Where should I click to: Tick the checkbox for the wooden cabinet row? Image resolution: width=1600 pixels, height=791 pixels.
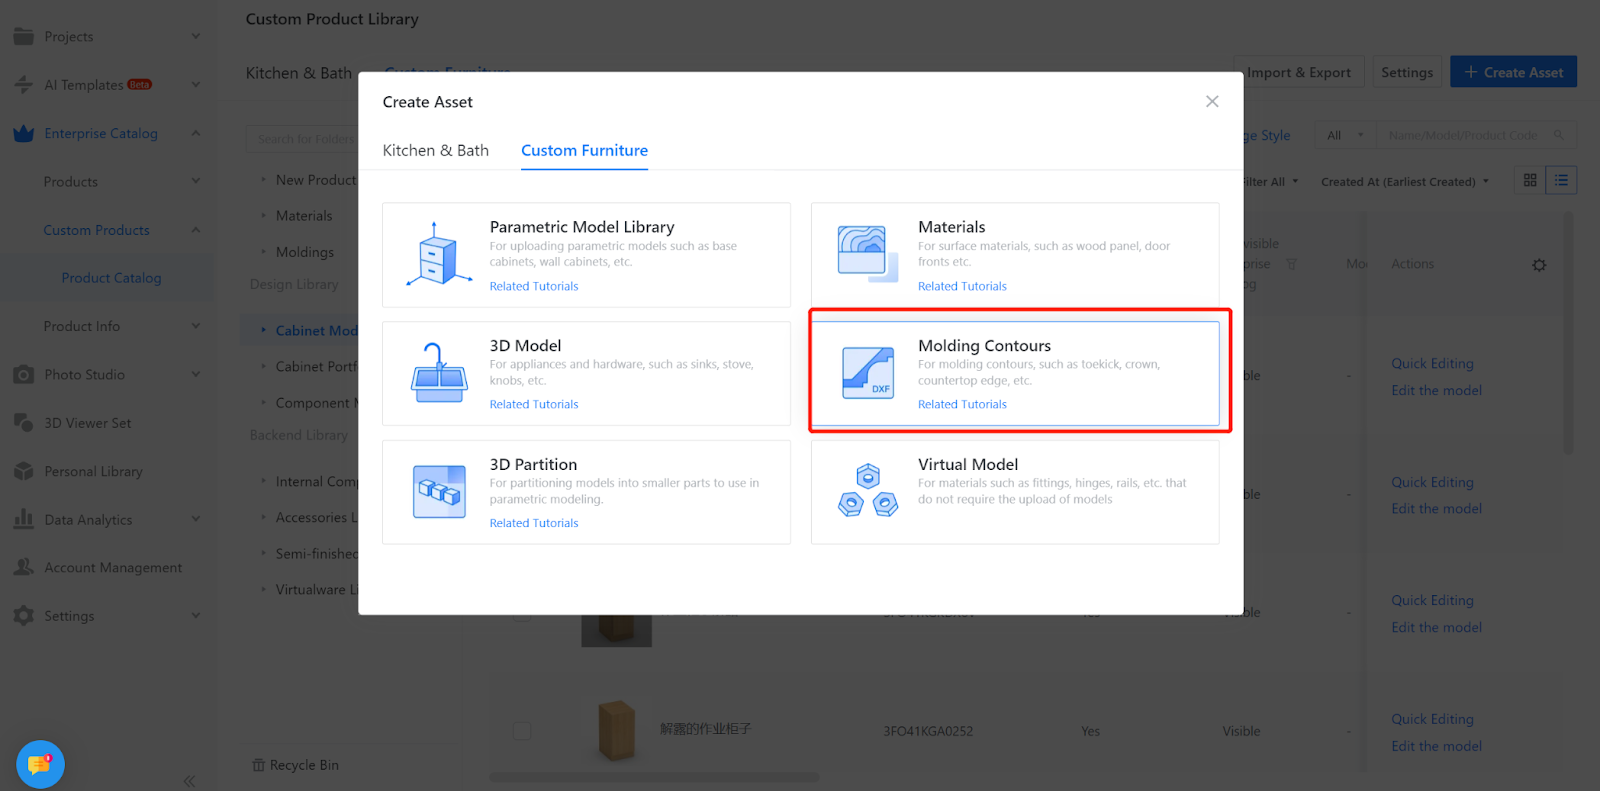pos(522,731)
